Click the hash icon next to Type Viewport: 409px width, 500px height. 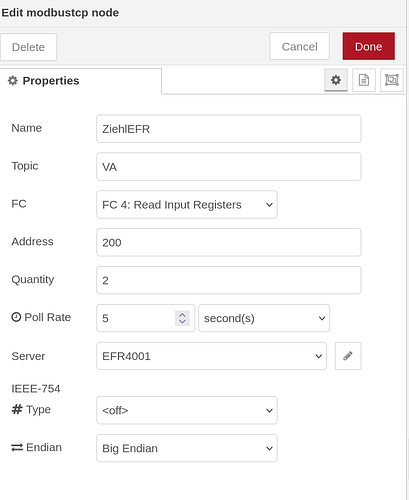[17, 409]
